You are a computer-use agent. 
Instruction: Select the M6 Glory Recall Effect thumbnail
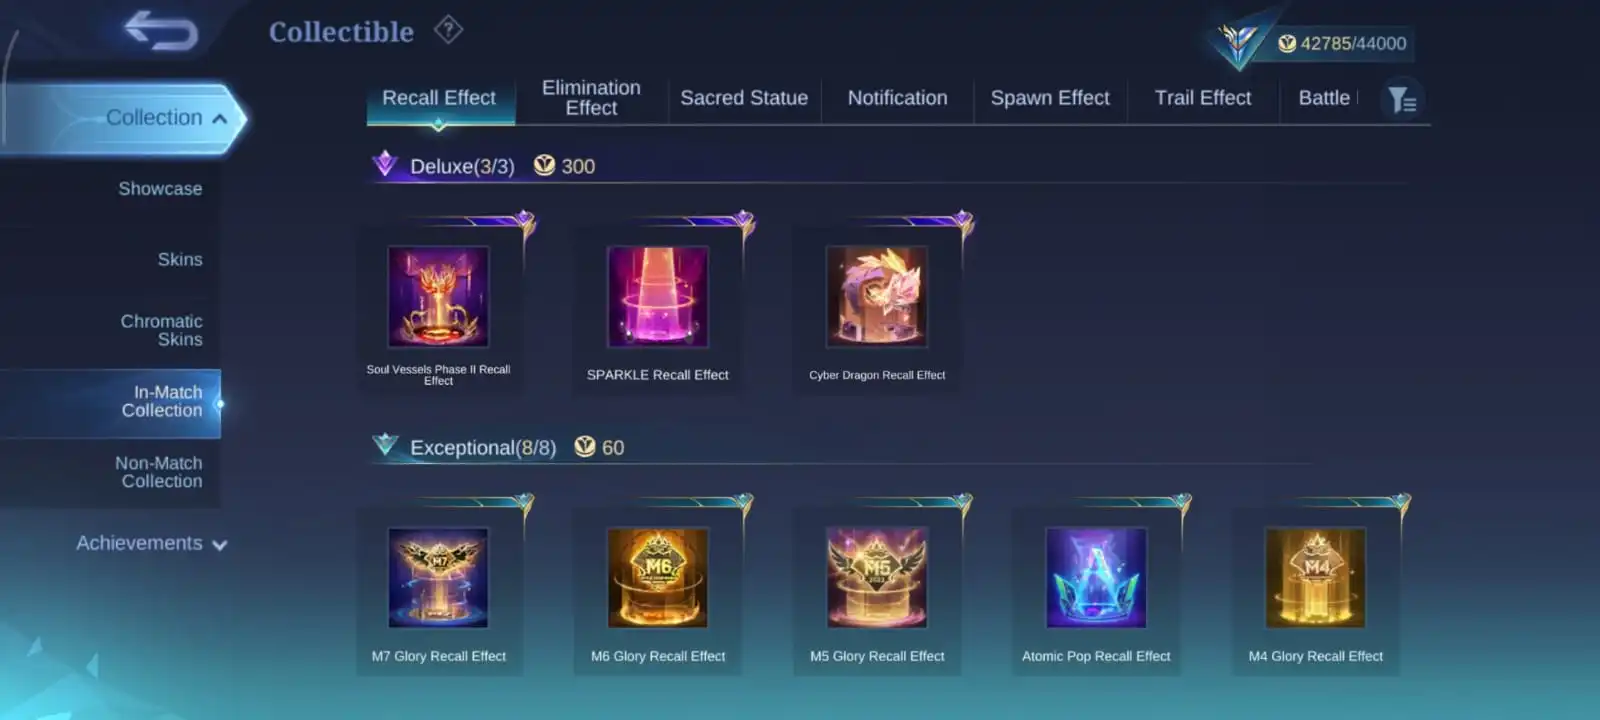(658, 578)
